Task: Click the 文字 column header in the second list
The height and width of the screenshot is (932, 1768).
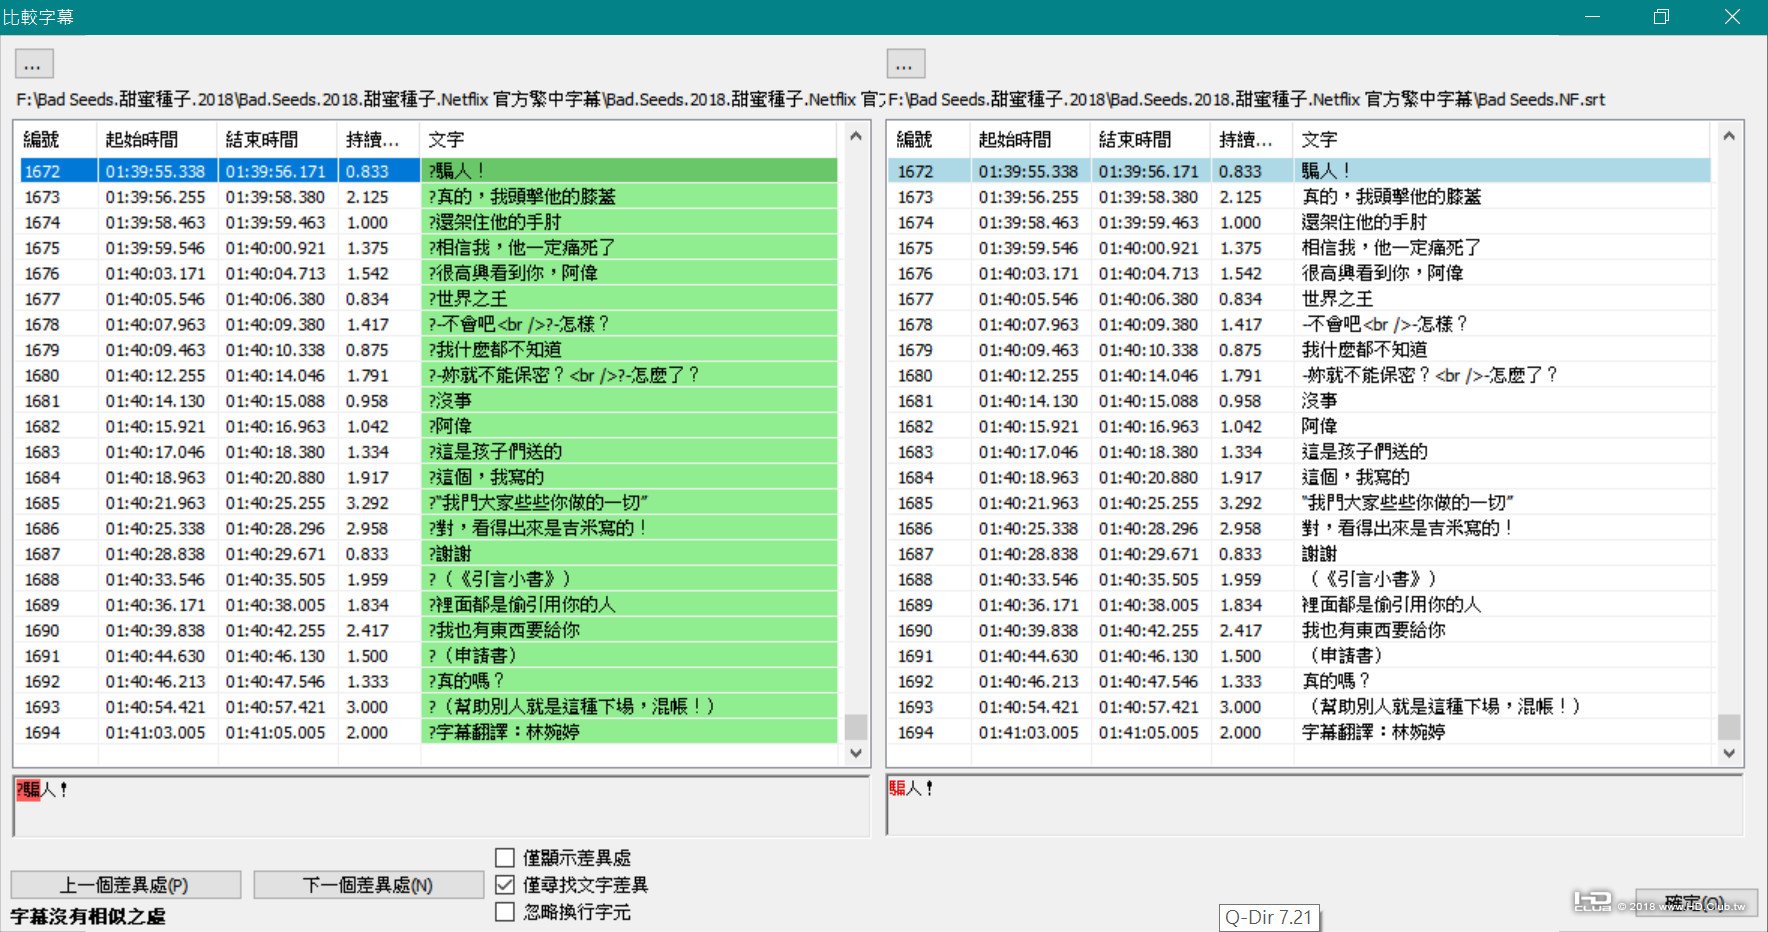Action: [1502, 139]
